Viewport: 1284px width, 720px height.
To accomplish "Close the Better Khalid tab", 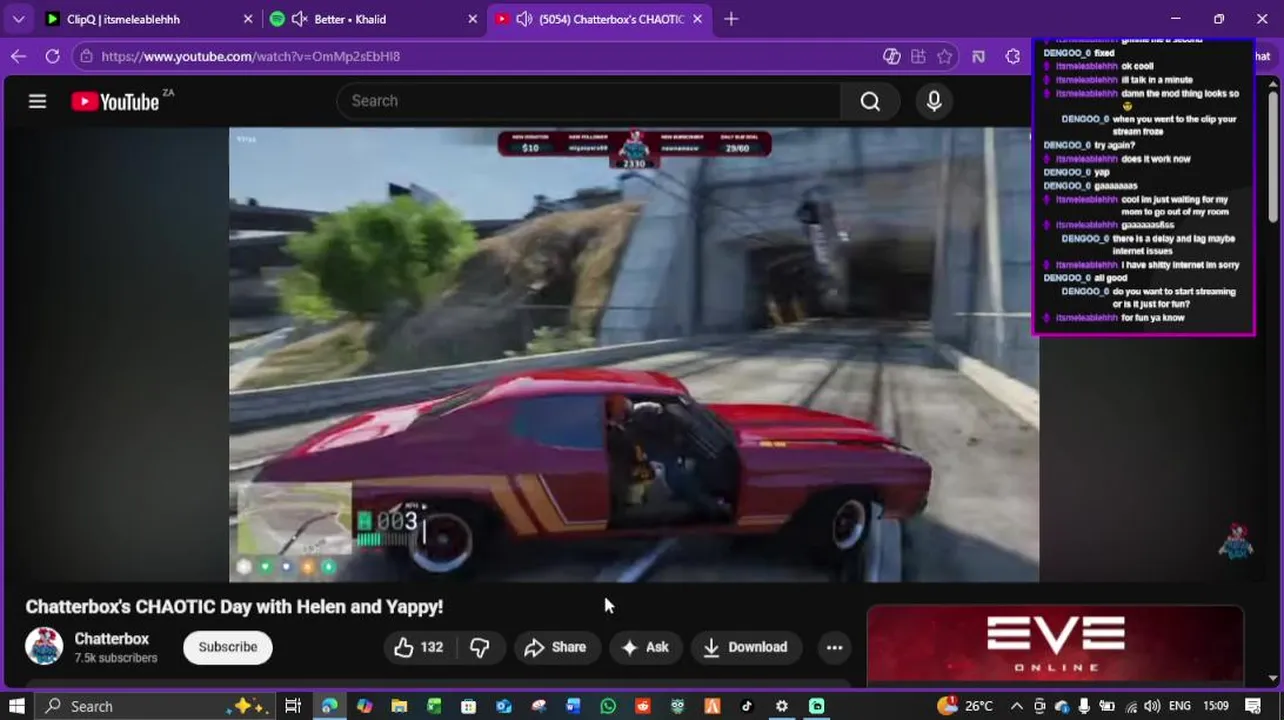I will [x=474, y=19].
